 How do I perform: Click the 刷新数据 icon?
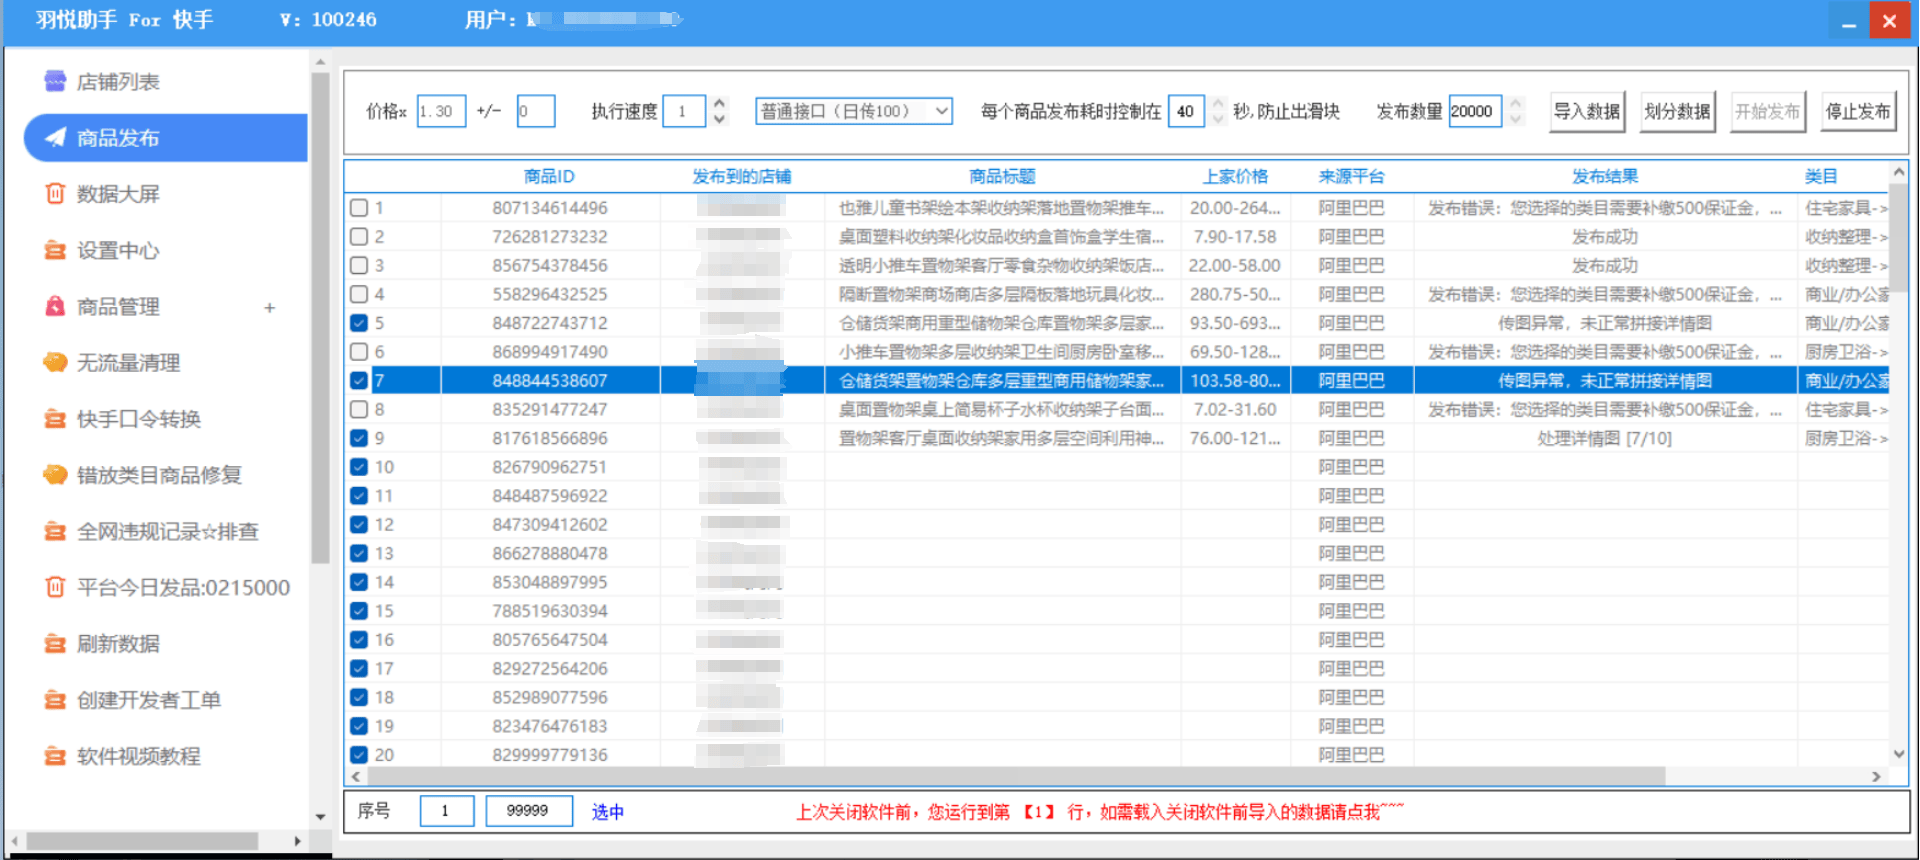[55, 643]
